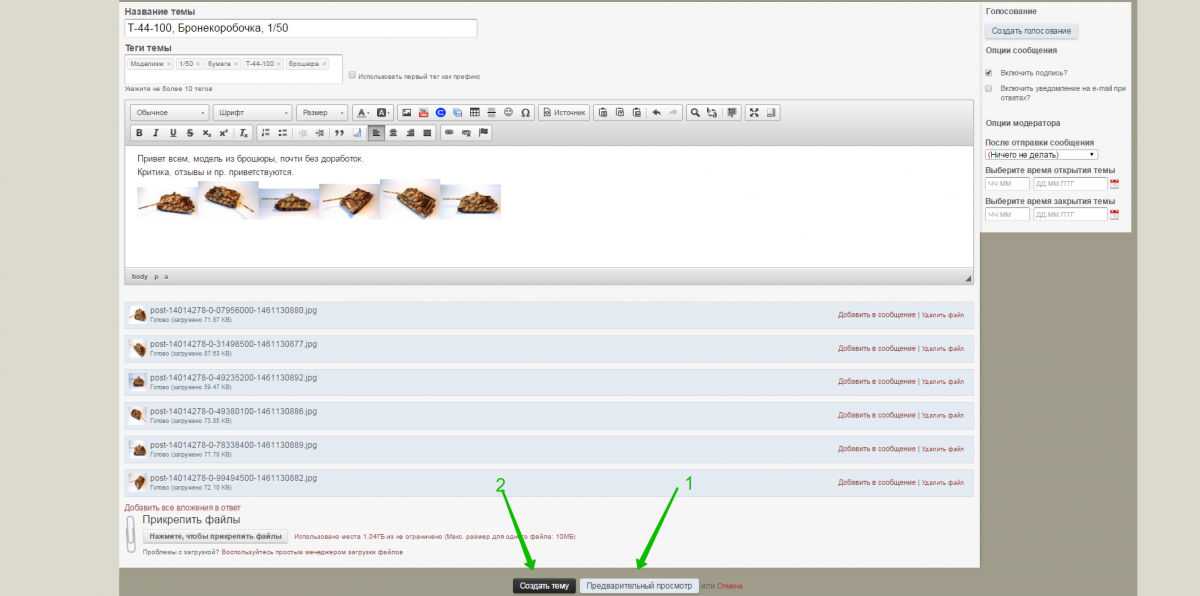Check 'Использовать первый тег как префикс'

pos(352,75)
